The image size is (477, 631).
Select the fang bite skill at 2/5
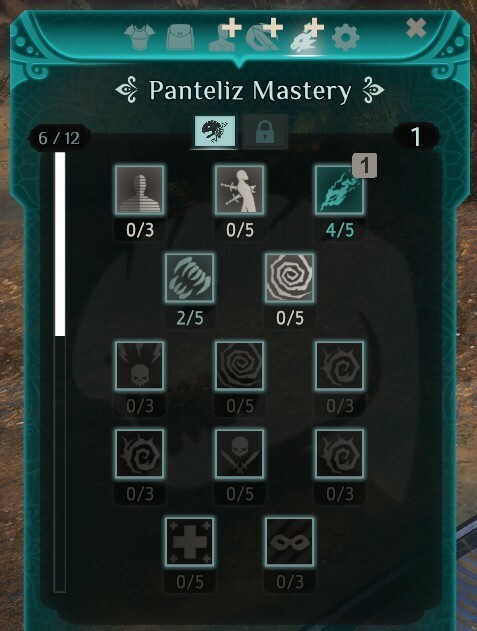click(189, 278)
